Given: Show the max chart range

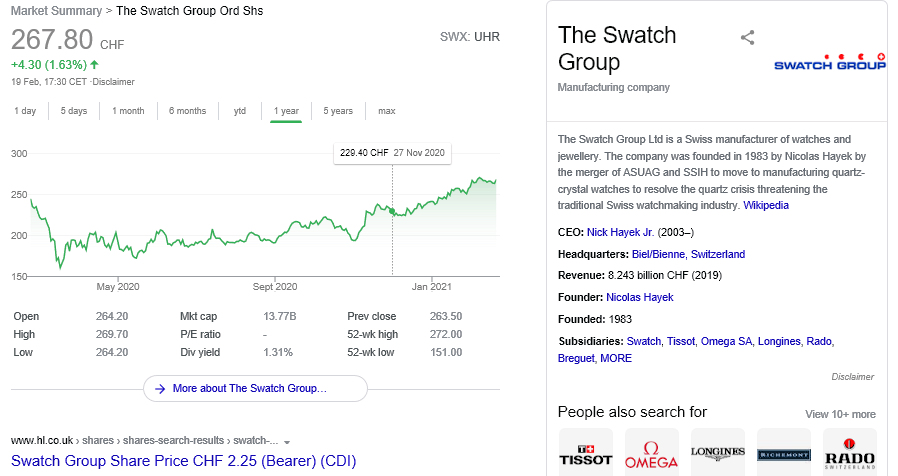Looking at the screenshot, I should [x=386, y=111].
